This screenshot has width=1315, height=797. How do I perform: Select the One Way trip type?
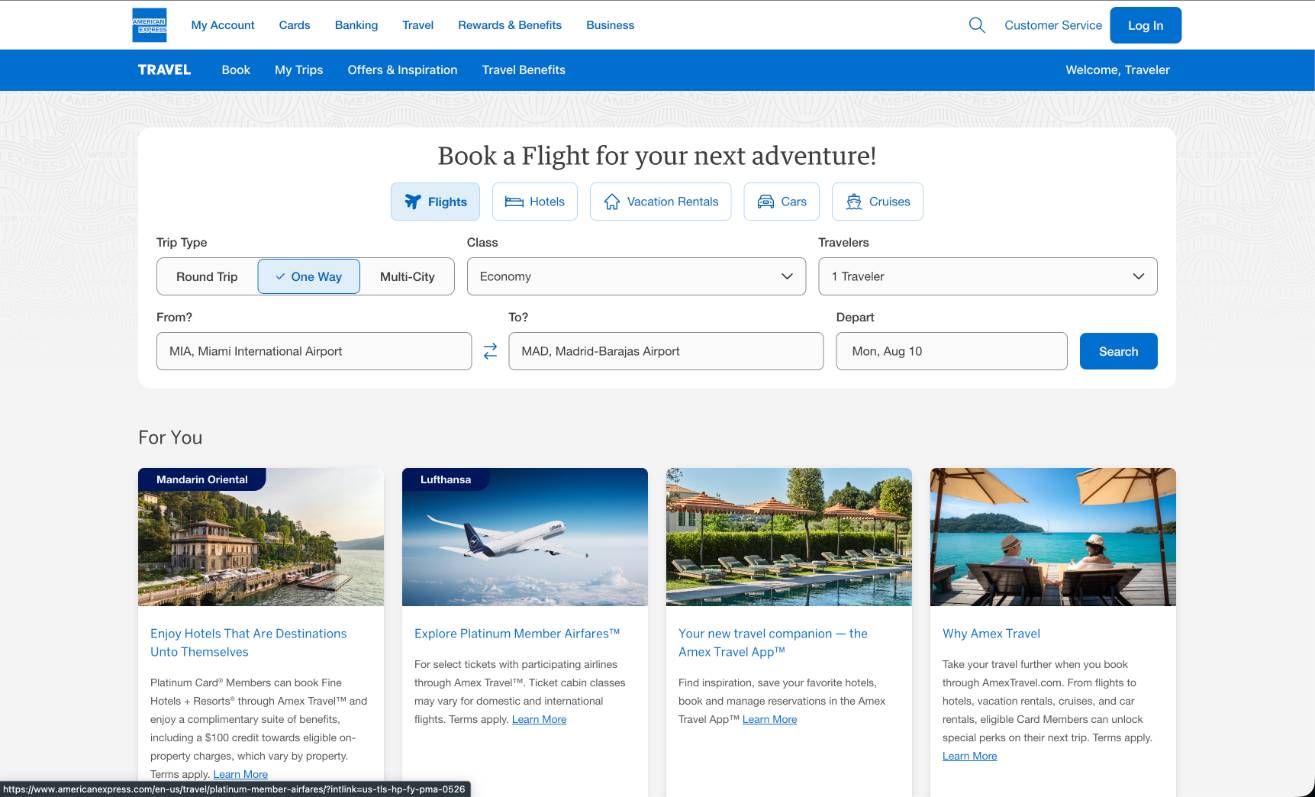click(x=309, y=276)
